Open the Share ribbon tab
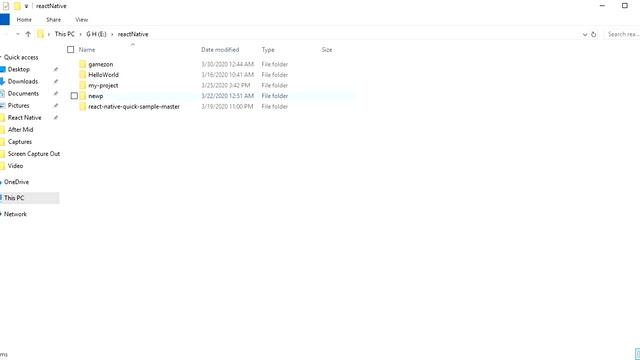The width and height of the screenshot is (640, 360). coord(53,20)
